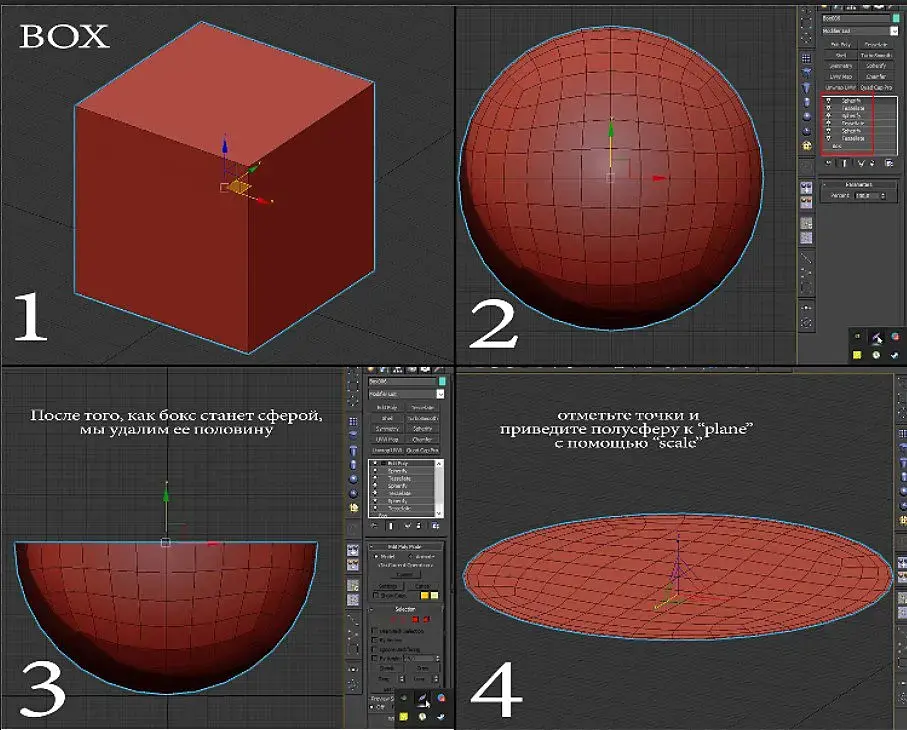This screenshot has width=907, height=730.
Task: Click yellow gear icon in step 2 side toolbar
Action: point(807,146)
